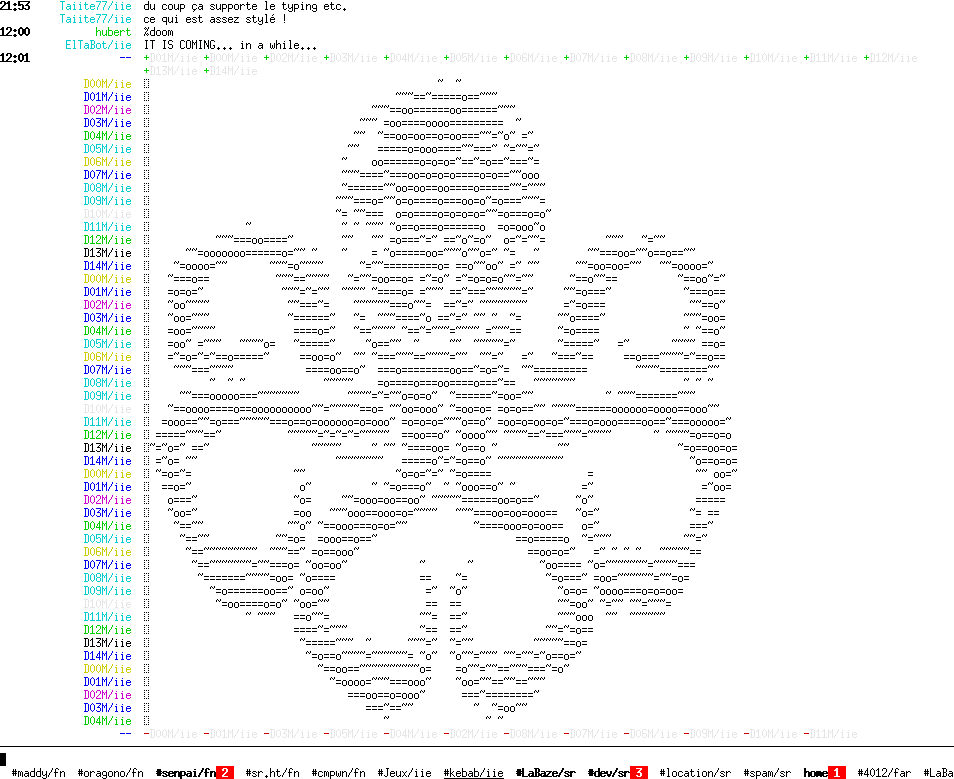Screen dimensions: 954x779
Task: Switch to the #location/sr channel
Action: click(x=695, y=773)
